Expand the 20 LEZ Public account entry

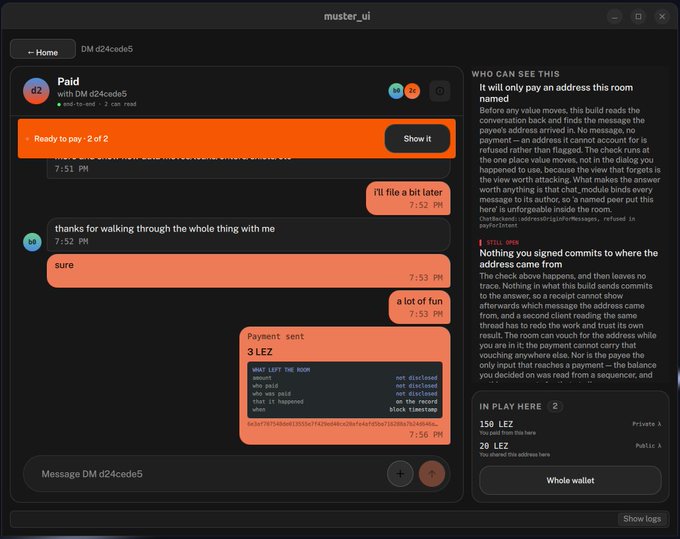pyautogui.click(x=570, y=449)
